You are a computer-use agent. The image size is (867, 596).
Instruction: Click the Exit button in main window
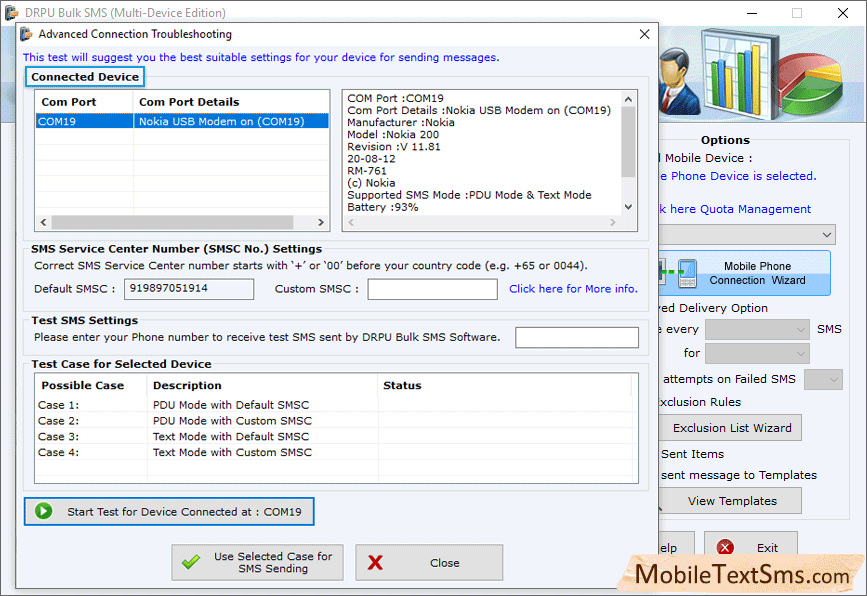tap(750, 547)
